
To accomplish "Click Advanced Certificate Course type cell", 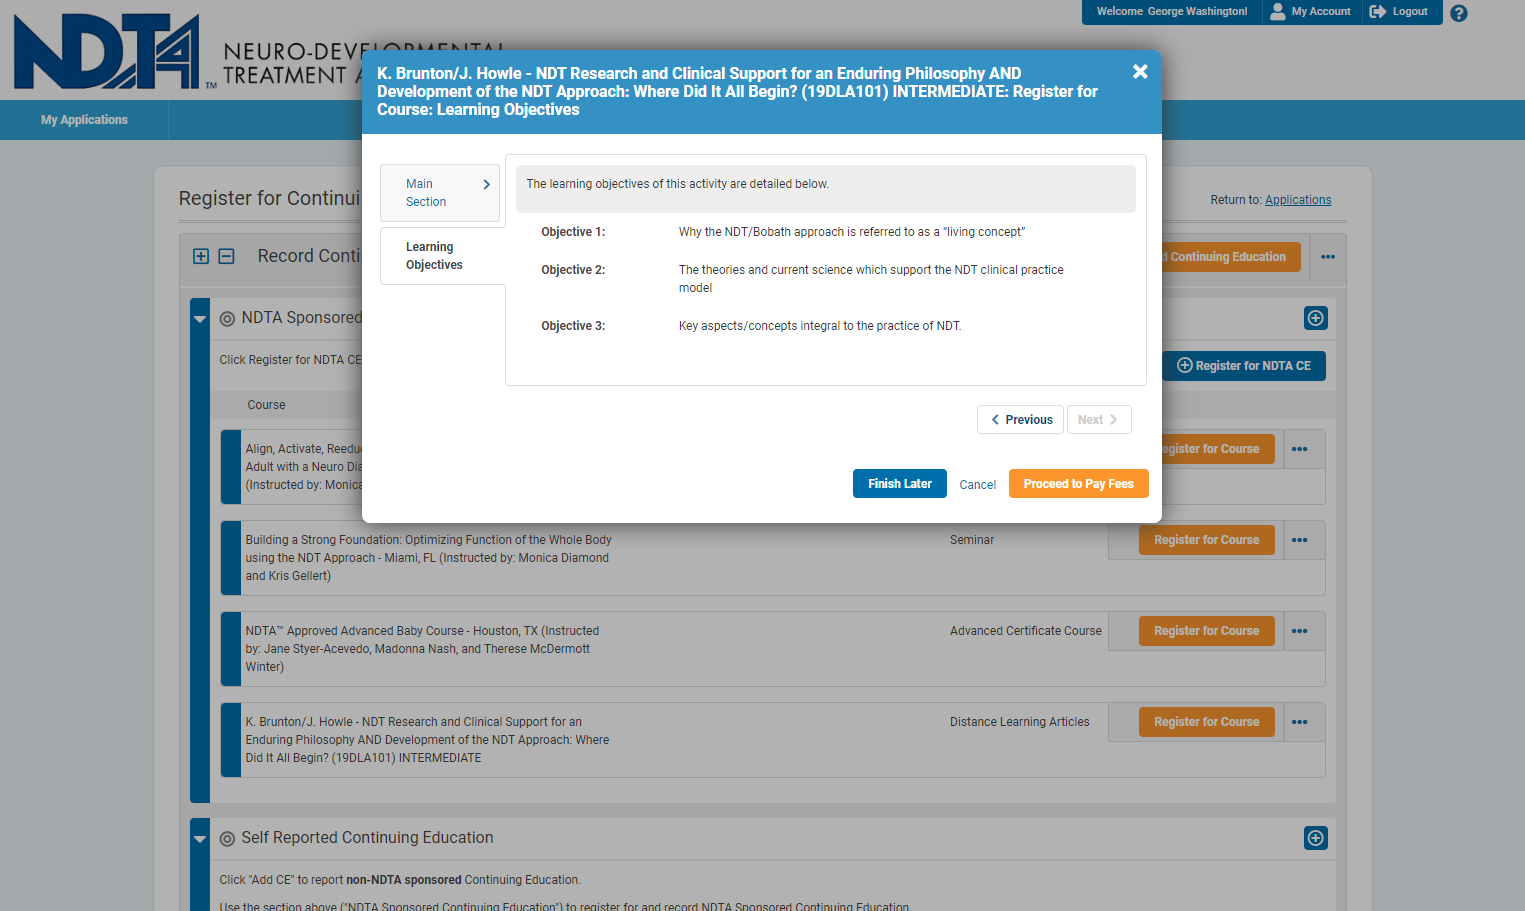I will pos(1026,631).
